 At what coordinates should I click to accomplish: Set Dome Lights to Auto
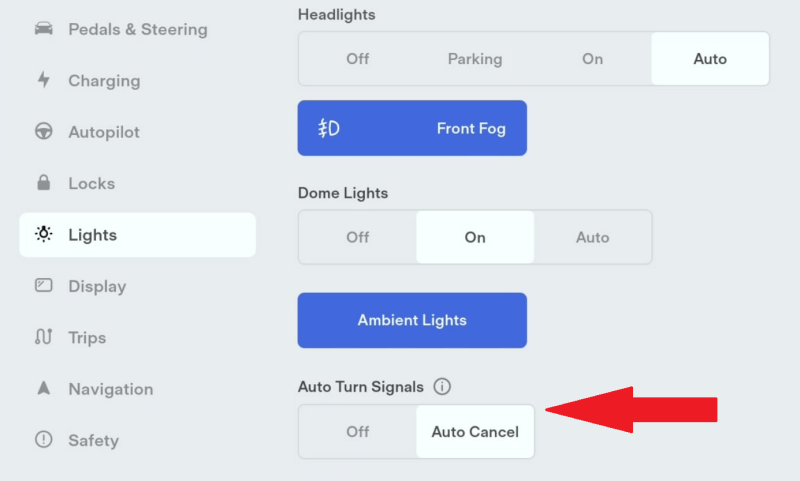(x=592, y=237)
